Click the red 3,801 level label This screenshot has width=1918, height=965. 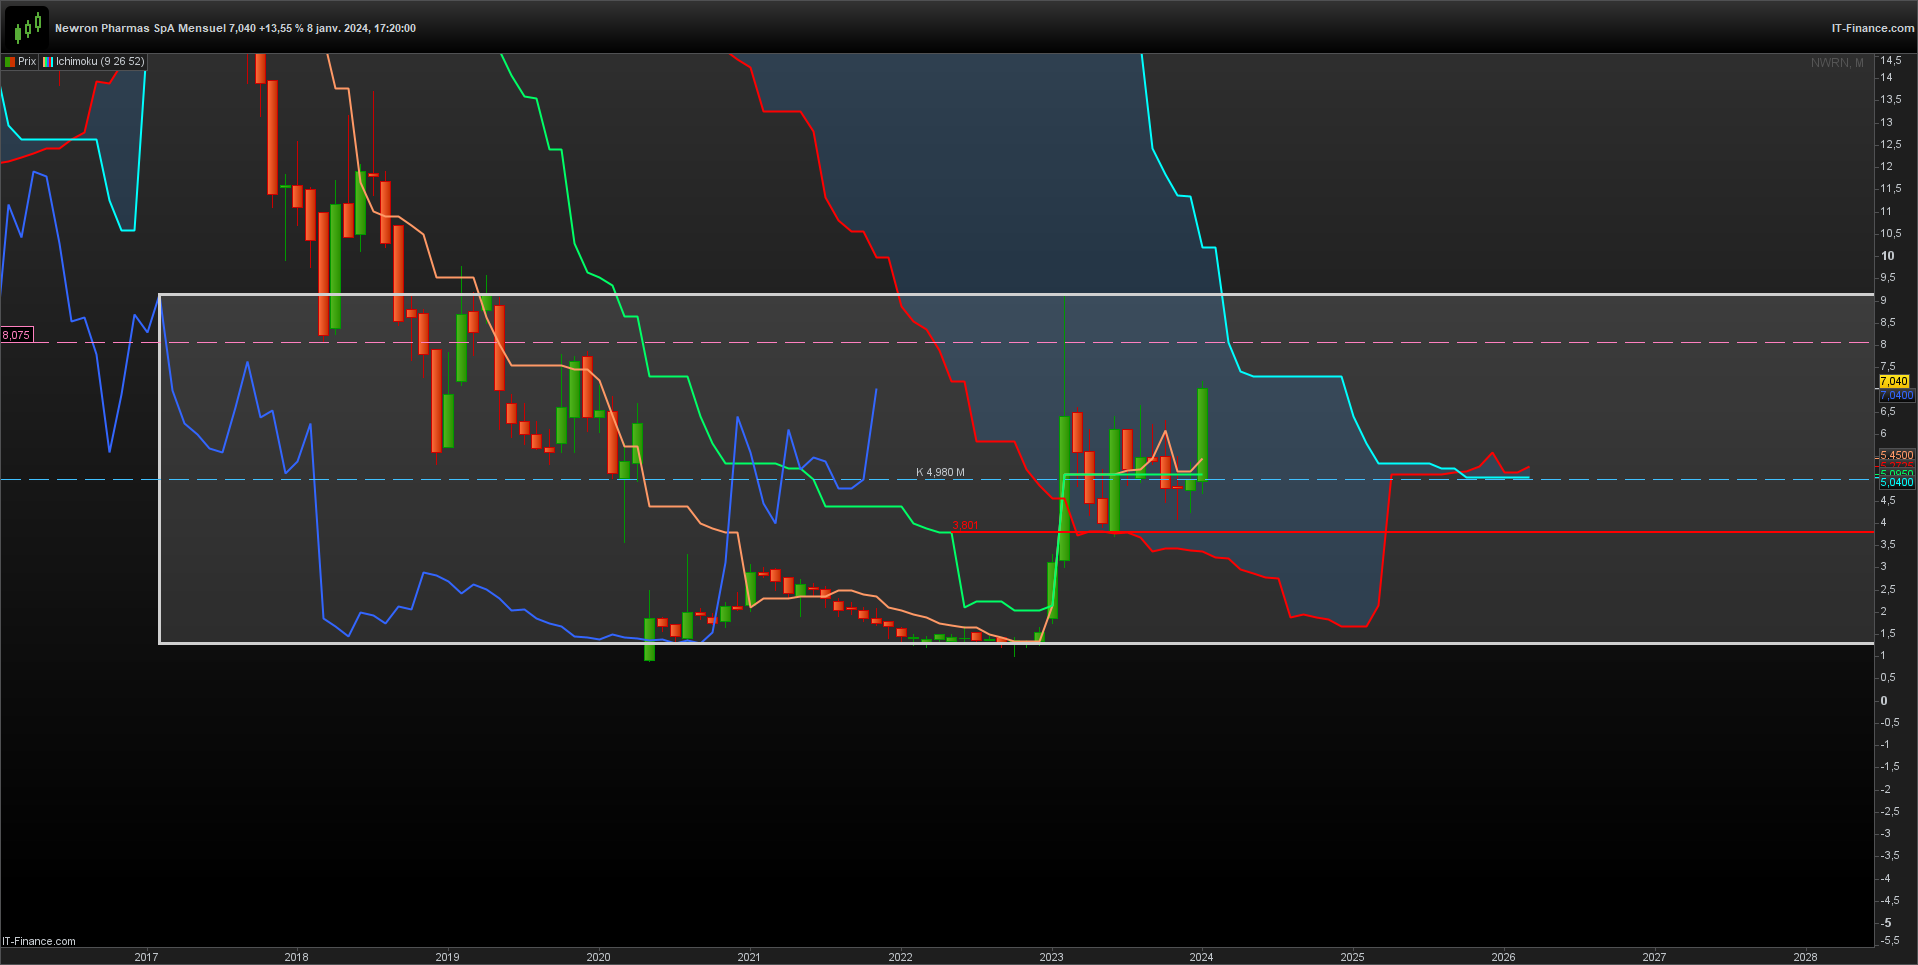pos(966,526)
